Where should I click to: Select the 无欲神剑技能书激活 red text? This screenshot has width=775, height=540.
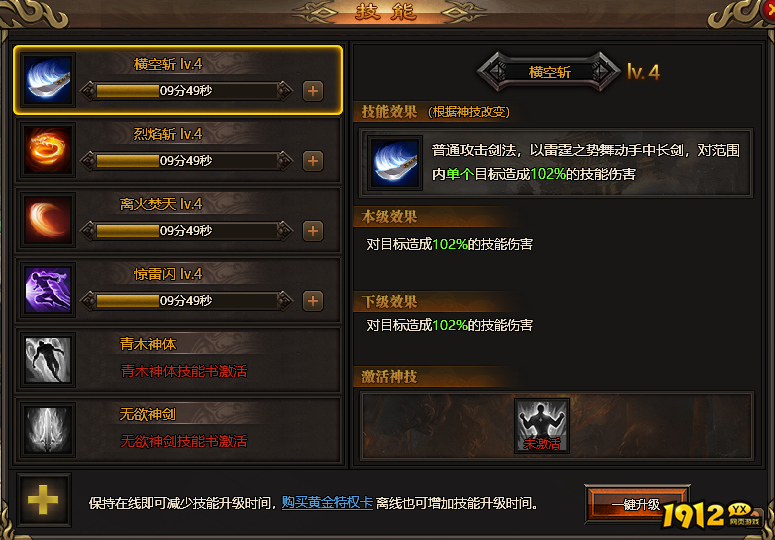tap(184, 441)
